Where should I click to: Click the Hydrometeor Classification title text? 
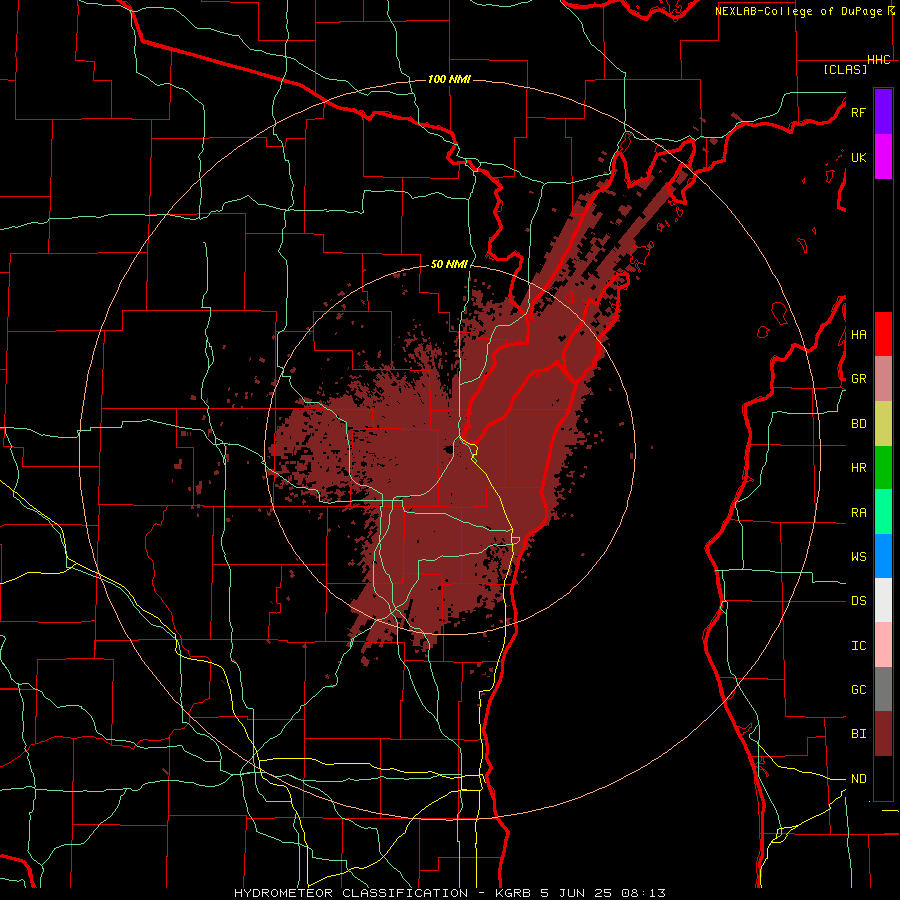tap(351, 893)
